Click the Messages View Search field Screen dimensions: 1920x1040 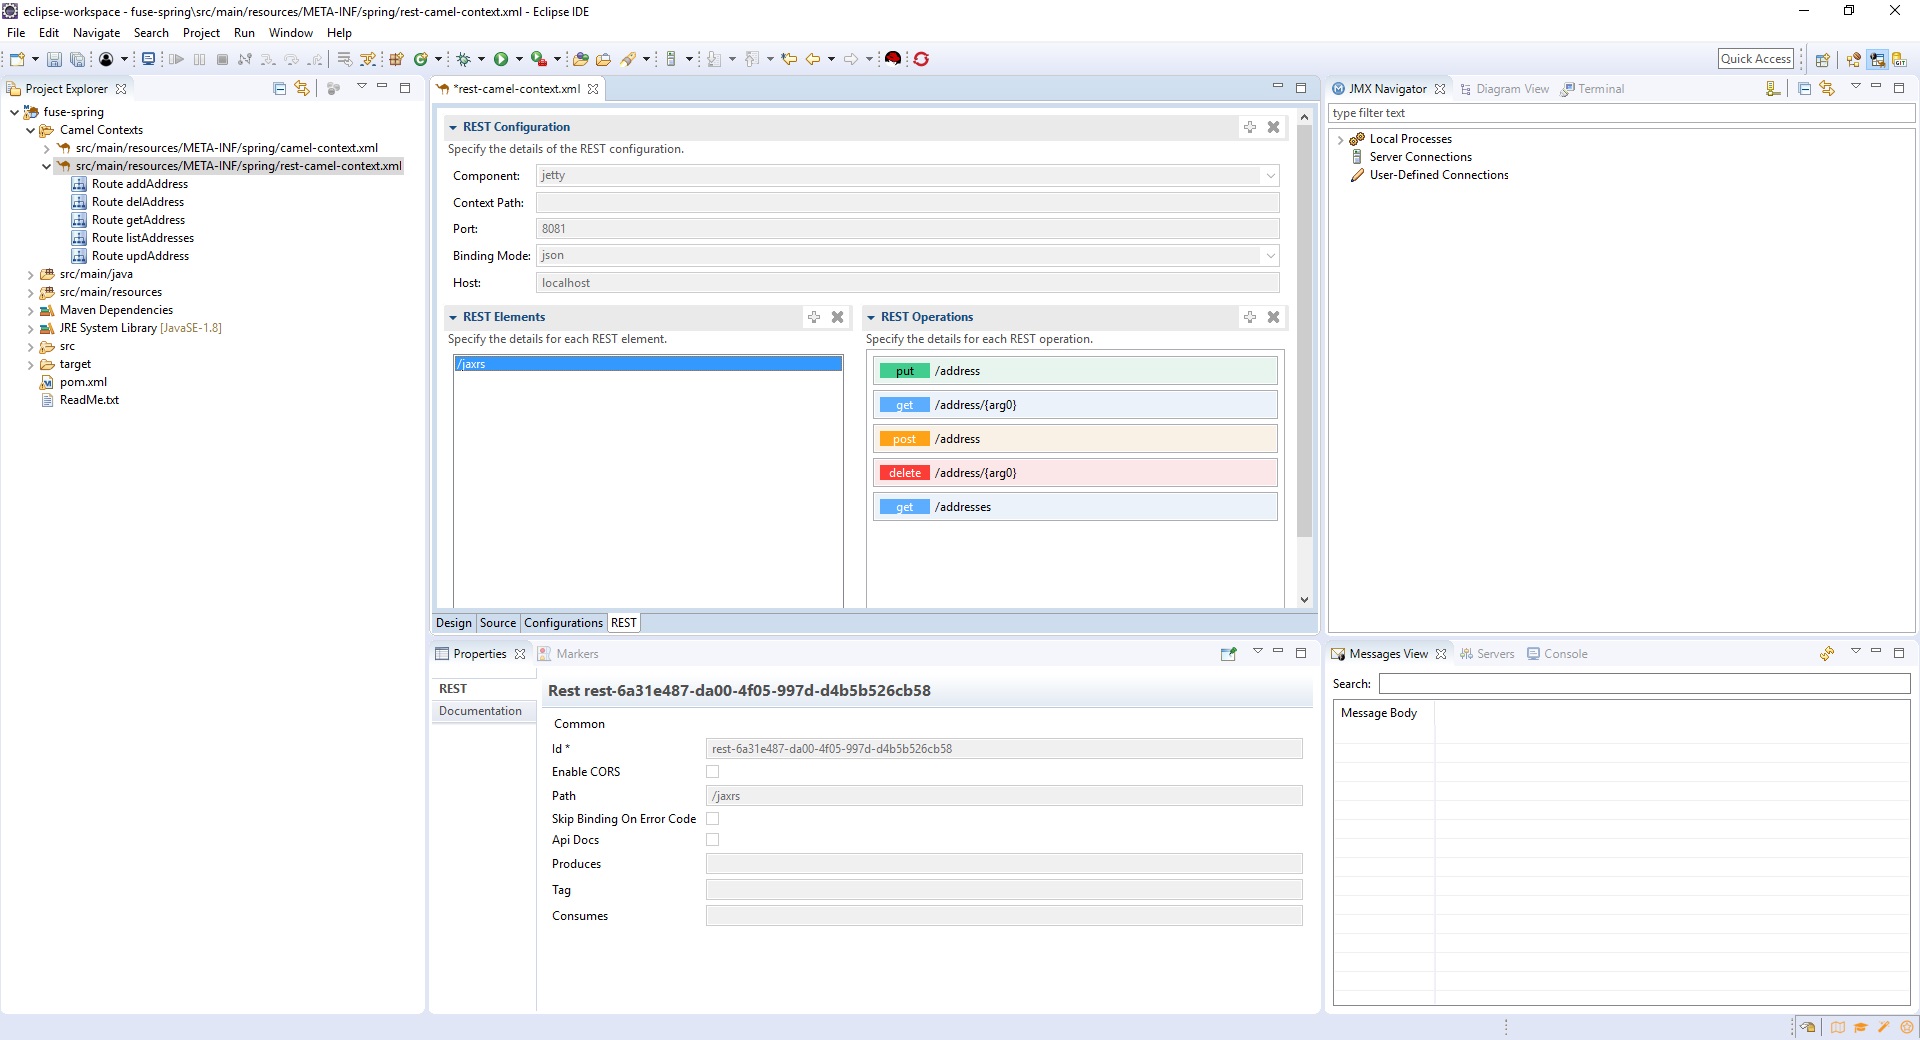1643,684
